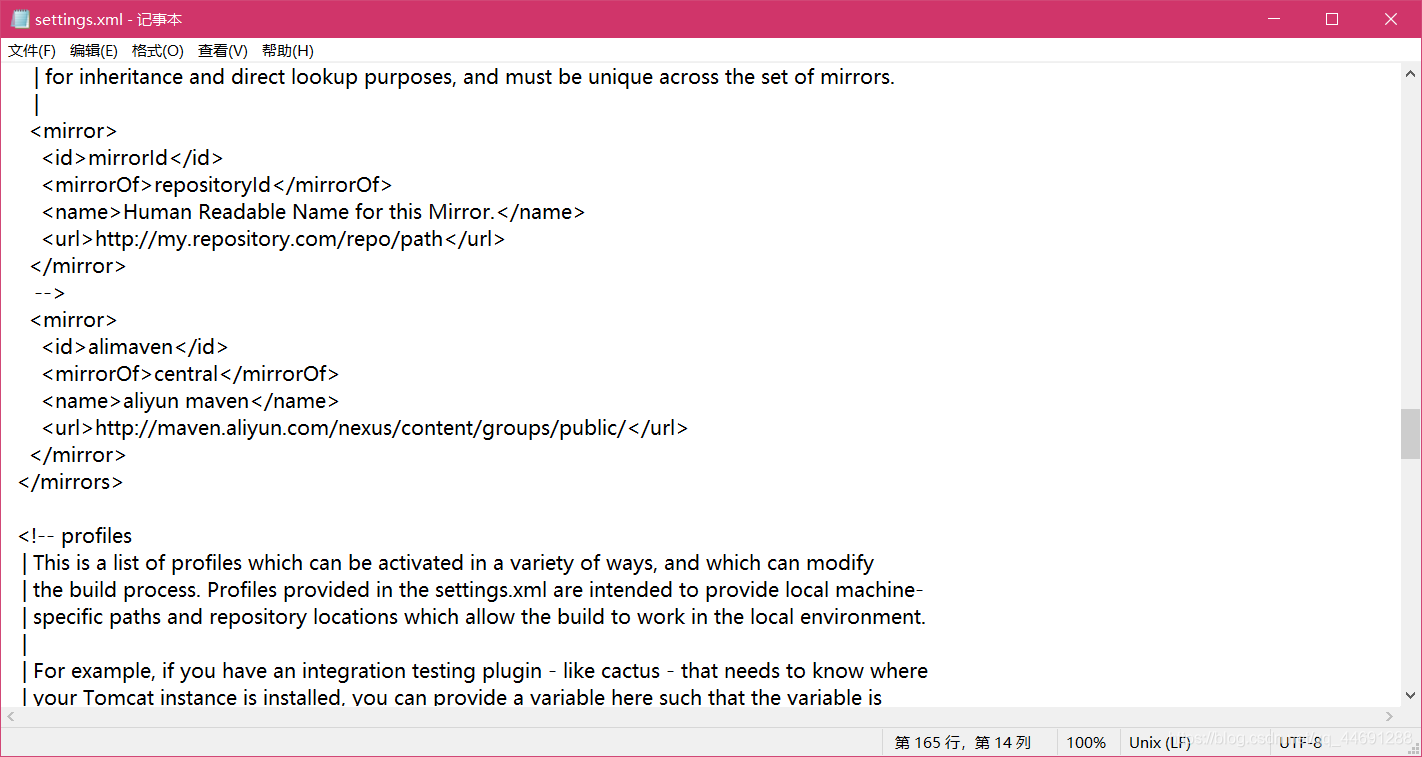Click the line with id alimaven

click(x=135, y=347)
